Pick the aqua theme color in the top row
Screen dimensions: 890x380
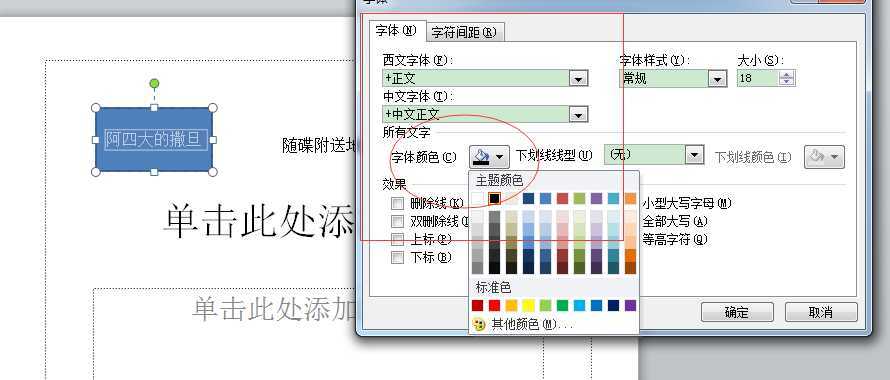coord(614,198)
